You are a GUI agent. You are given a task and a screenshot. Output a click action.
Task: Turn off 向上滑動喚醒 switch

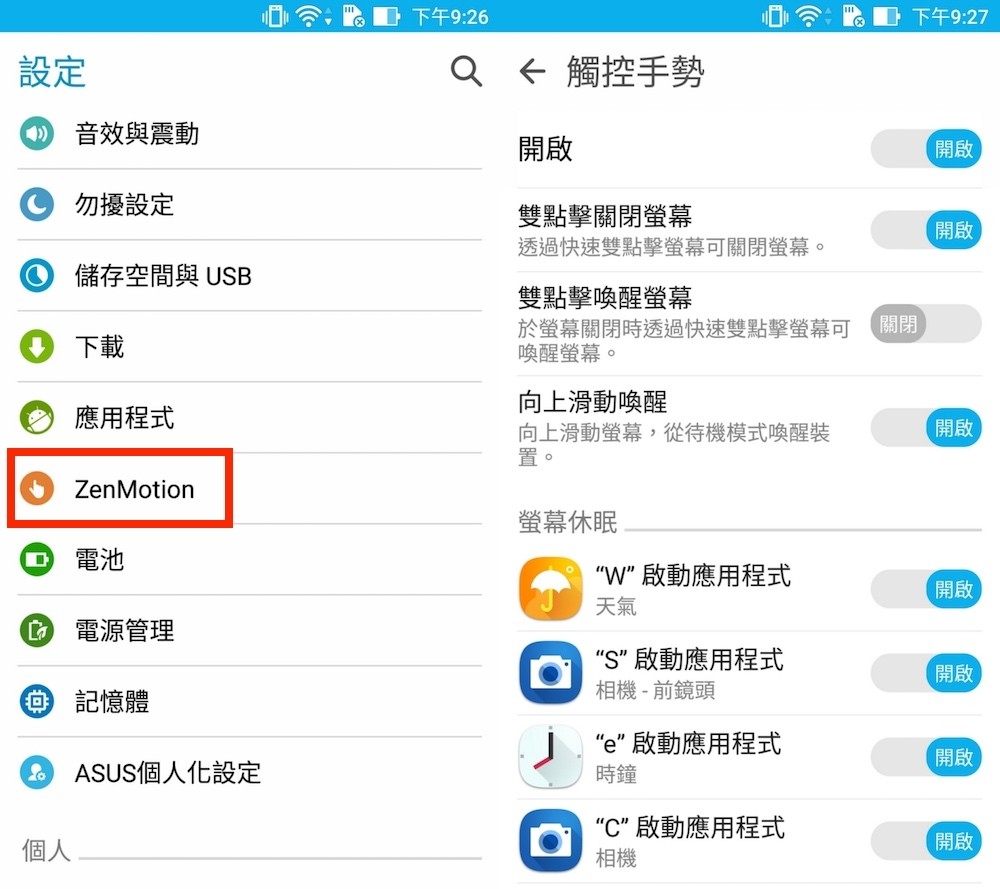(x=926, y=427)
